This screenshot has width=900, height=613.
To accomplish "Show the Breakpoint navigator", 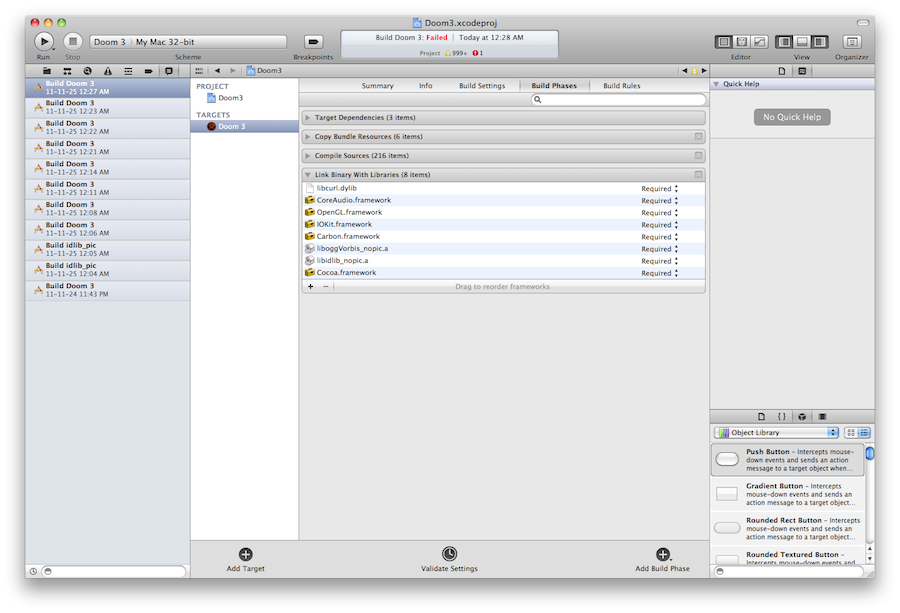I will coord(149,71).
